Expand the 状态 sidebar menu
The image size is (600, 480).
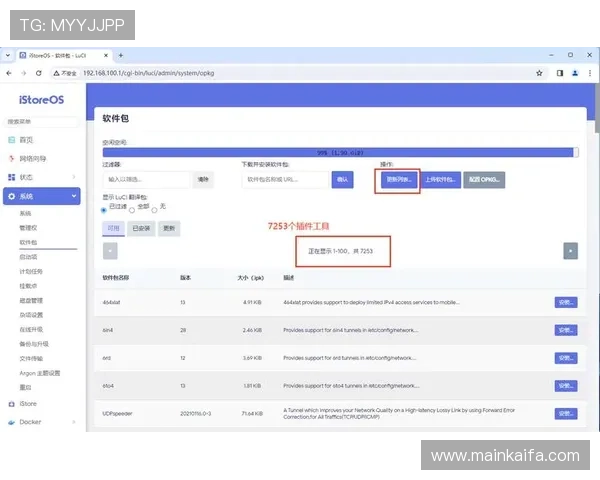click(x=41, y=177)
